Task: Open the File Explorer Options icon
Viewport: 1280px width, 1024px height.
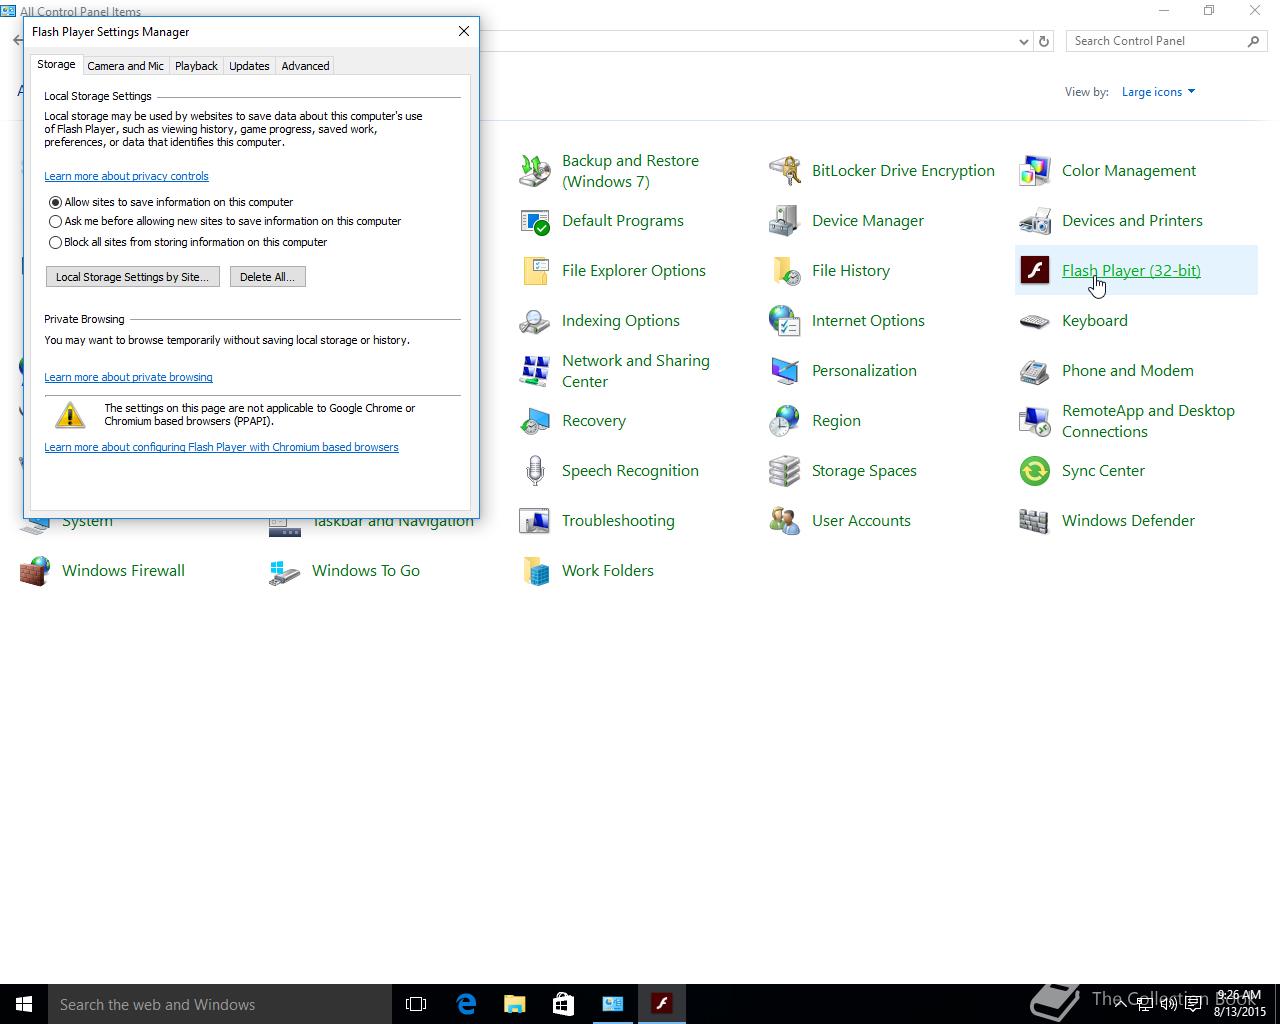Action: [x=535, y=271]
